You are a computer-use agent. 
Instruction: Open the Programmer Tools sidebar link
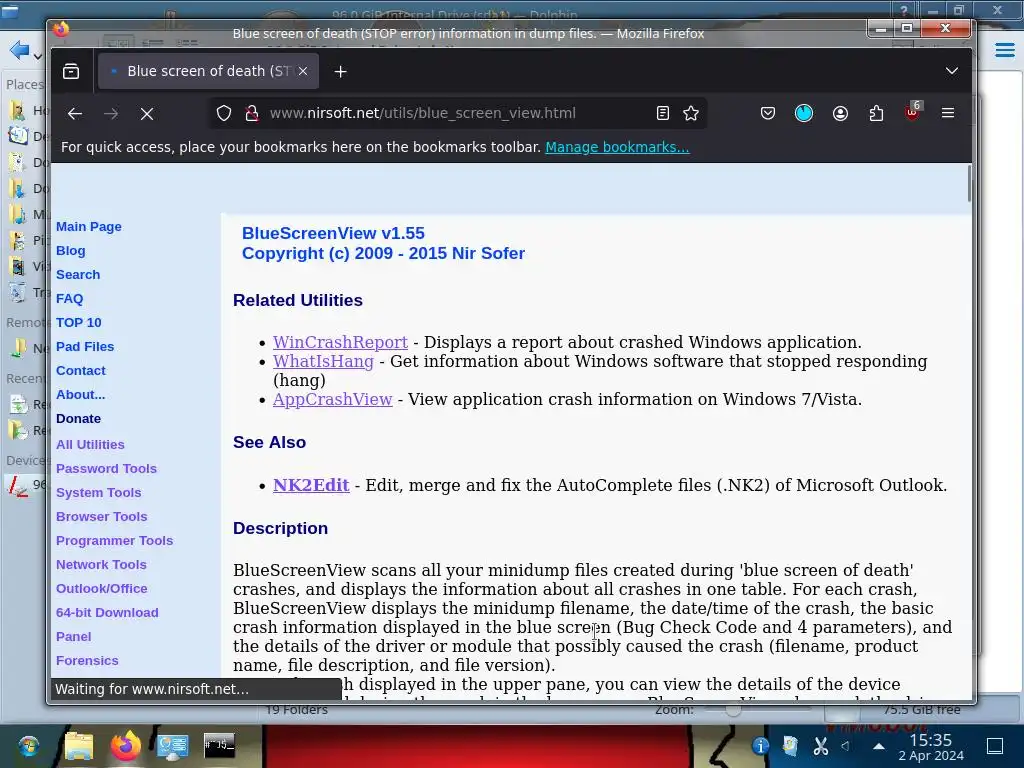[114, 541]
